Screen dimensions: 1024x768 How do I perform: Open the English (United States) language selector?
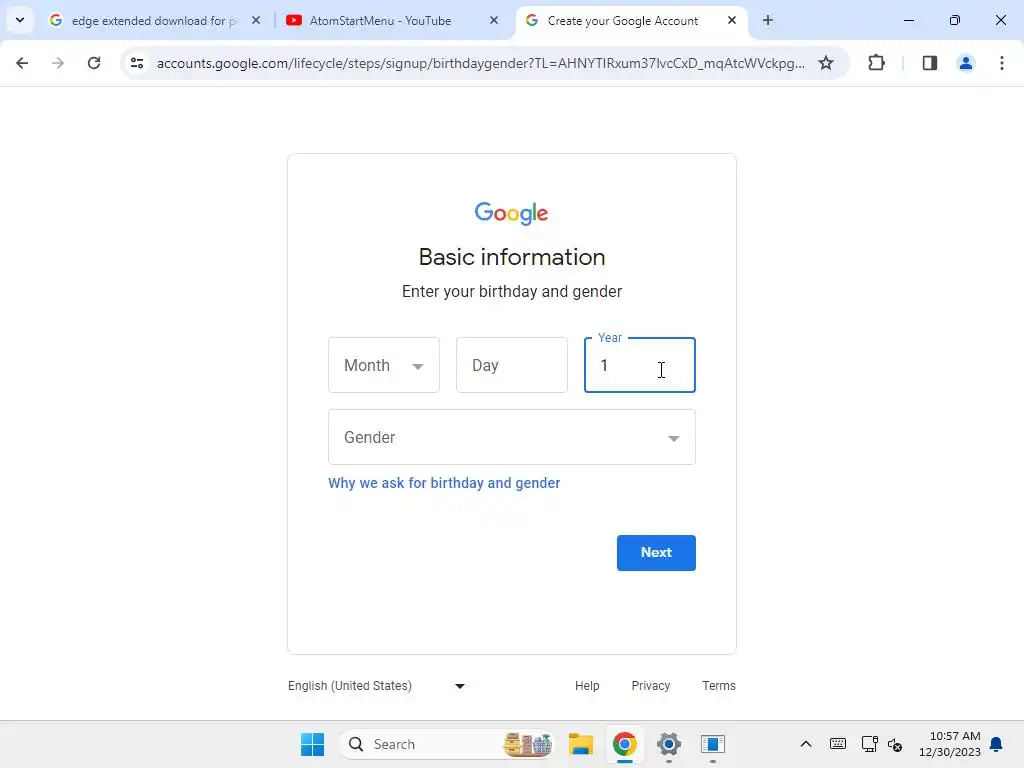coord(377,686)
